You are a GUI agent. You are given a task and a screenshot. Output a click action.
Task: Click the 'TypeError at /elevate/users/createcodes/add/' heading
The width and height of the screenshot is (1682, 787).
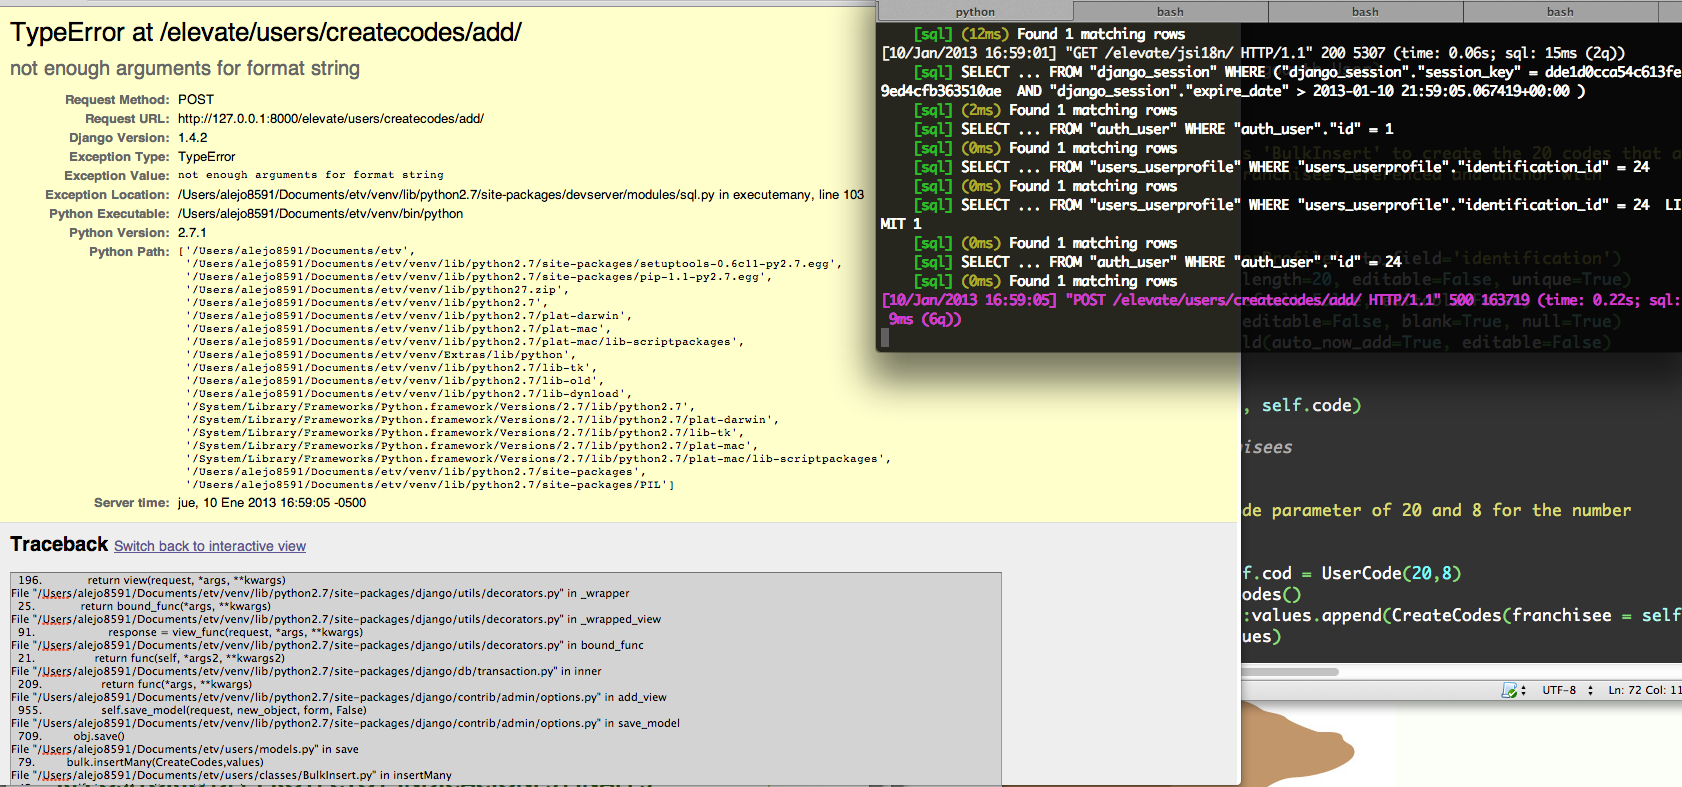coord(266,32)
